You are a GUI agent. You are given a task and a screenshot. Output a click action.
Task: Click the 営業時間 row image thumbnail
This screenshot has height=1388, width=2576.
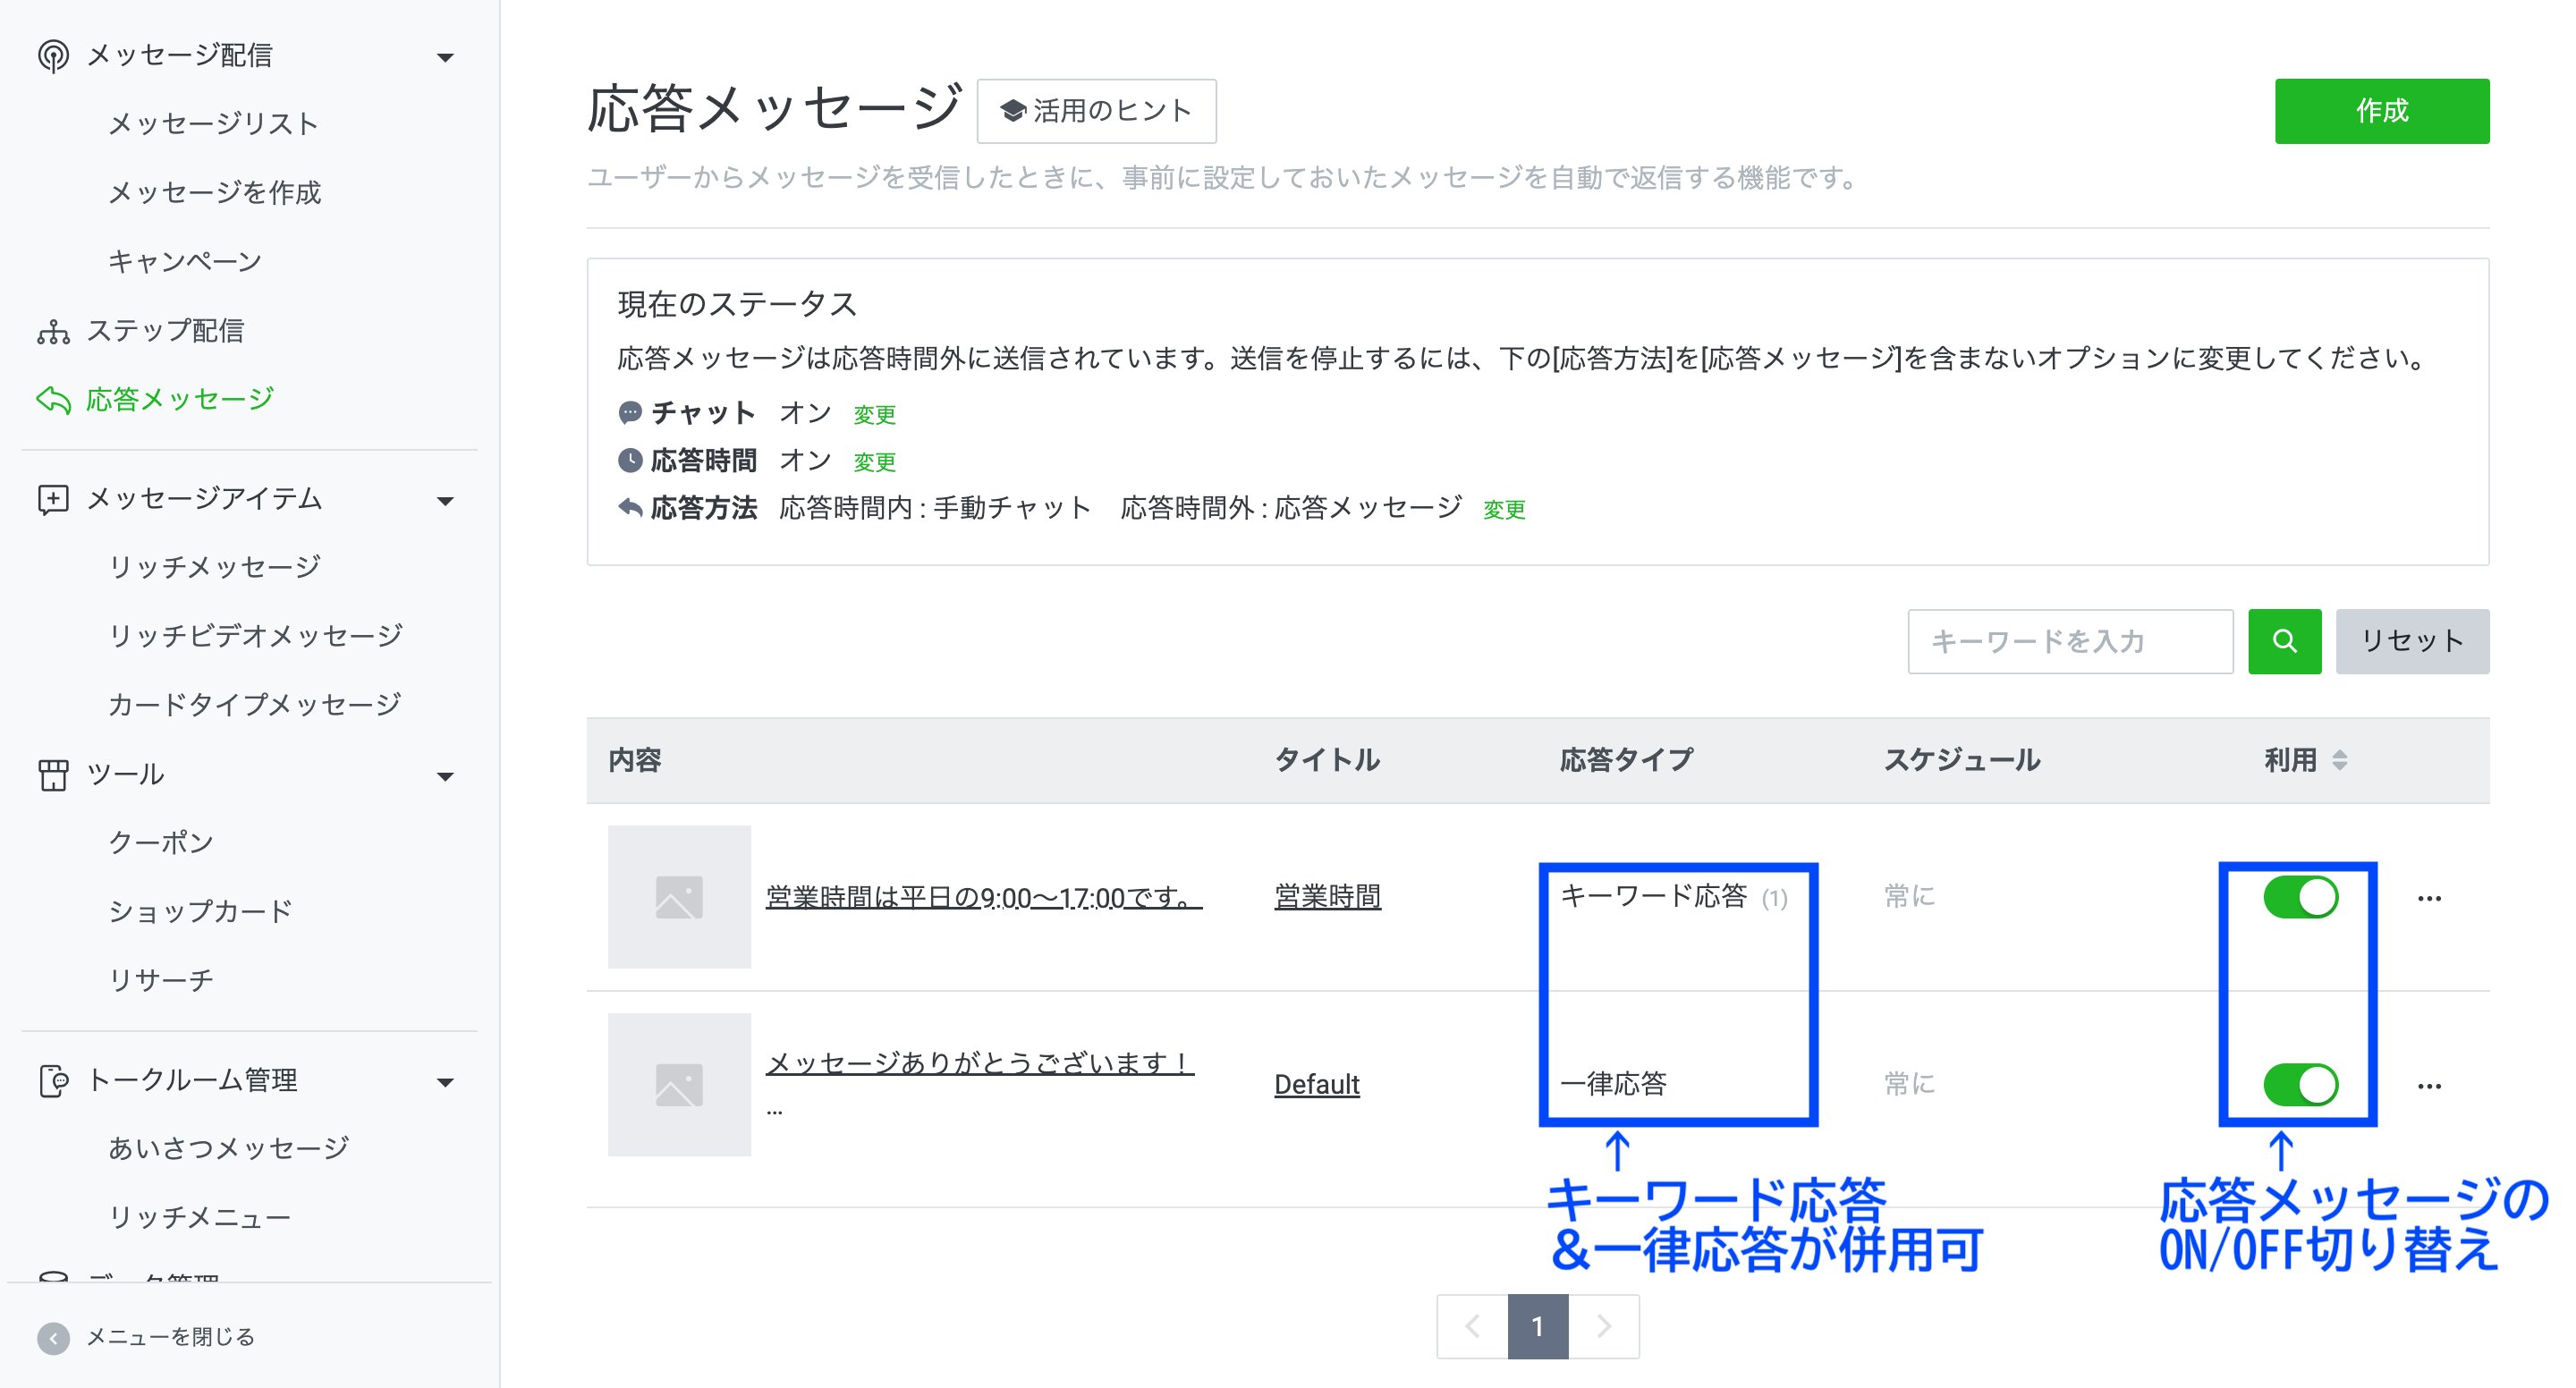pos(679,897)
